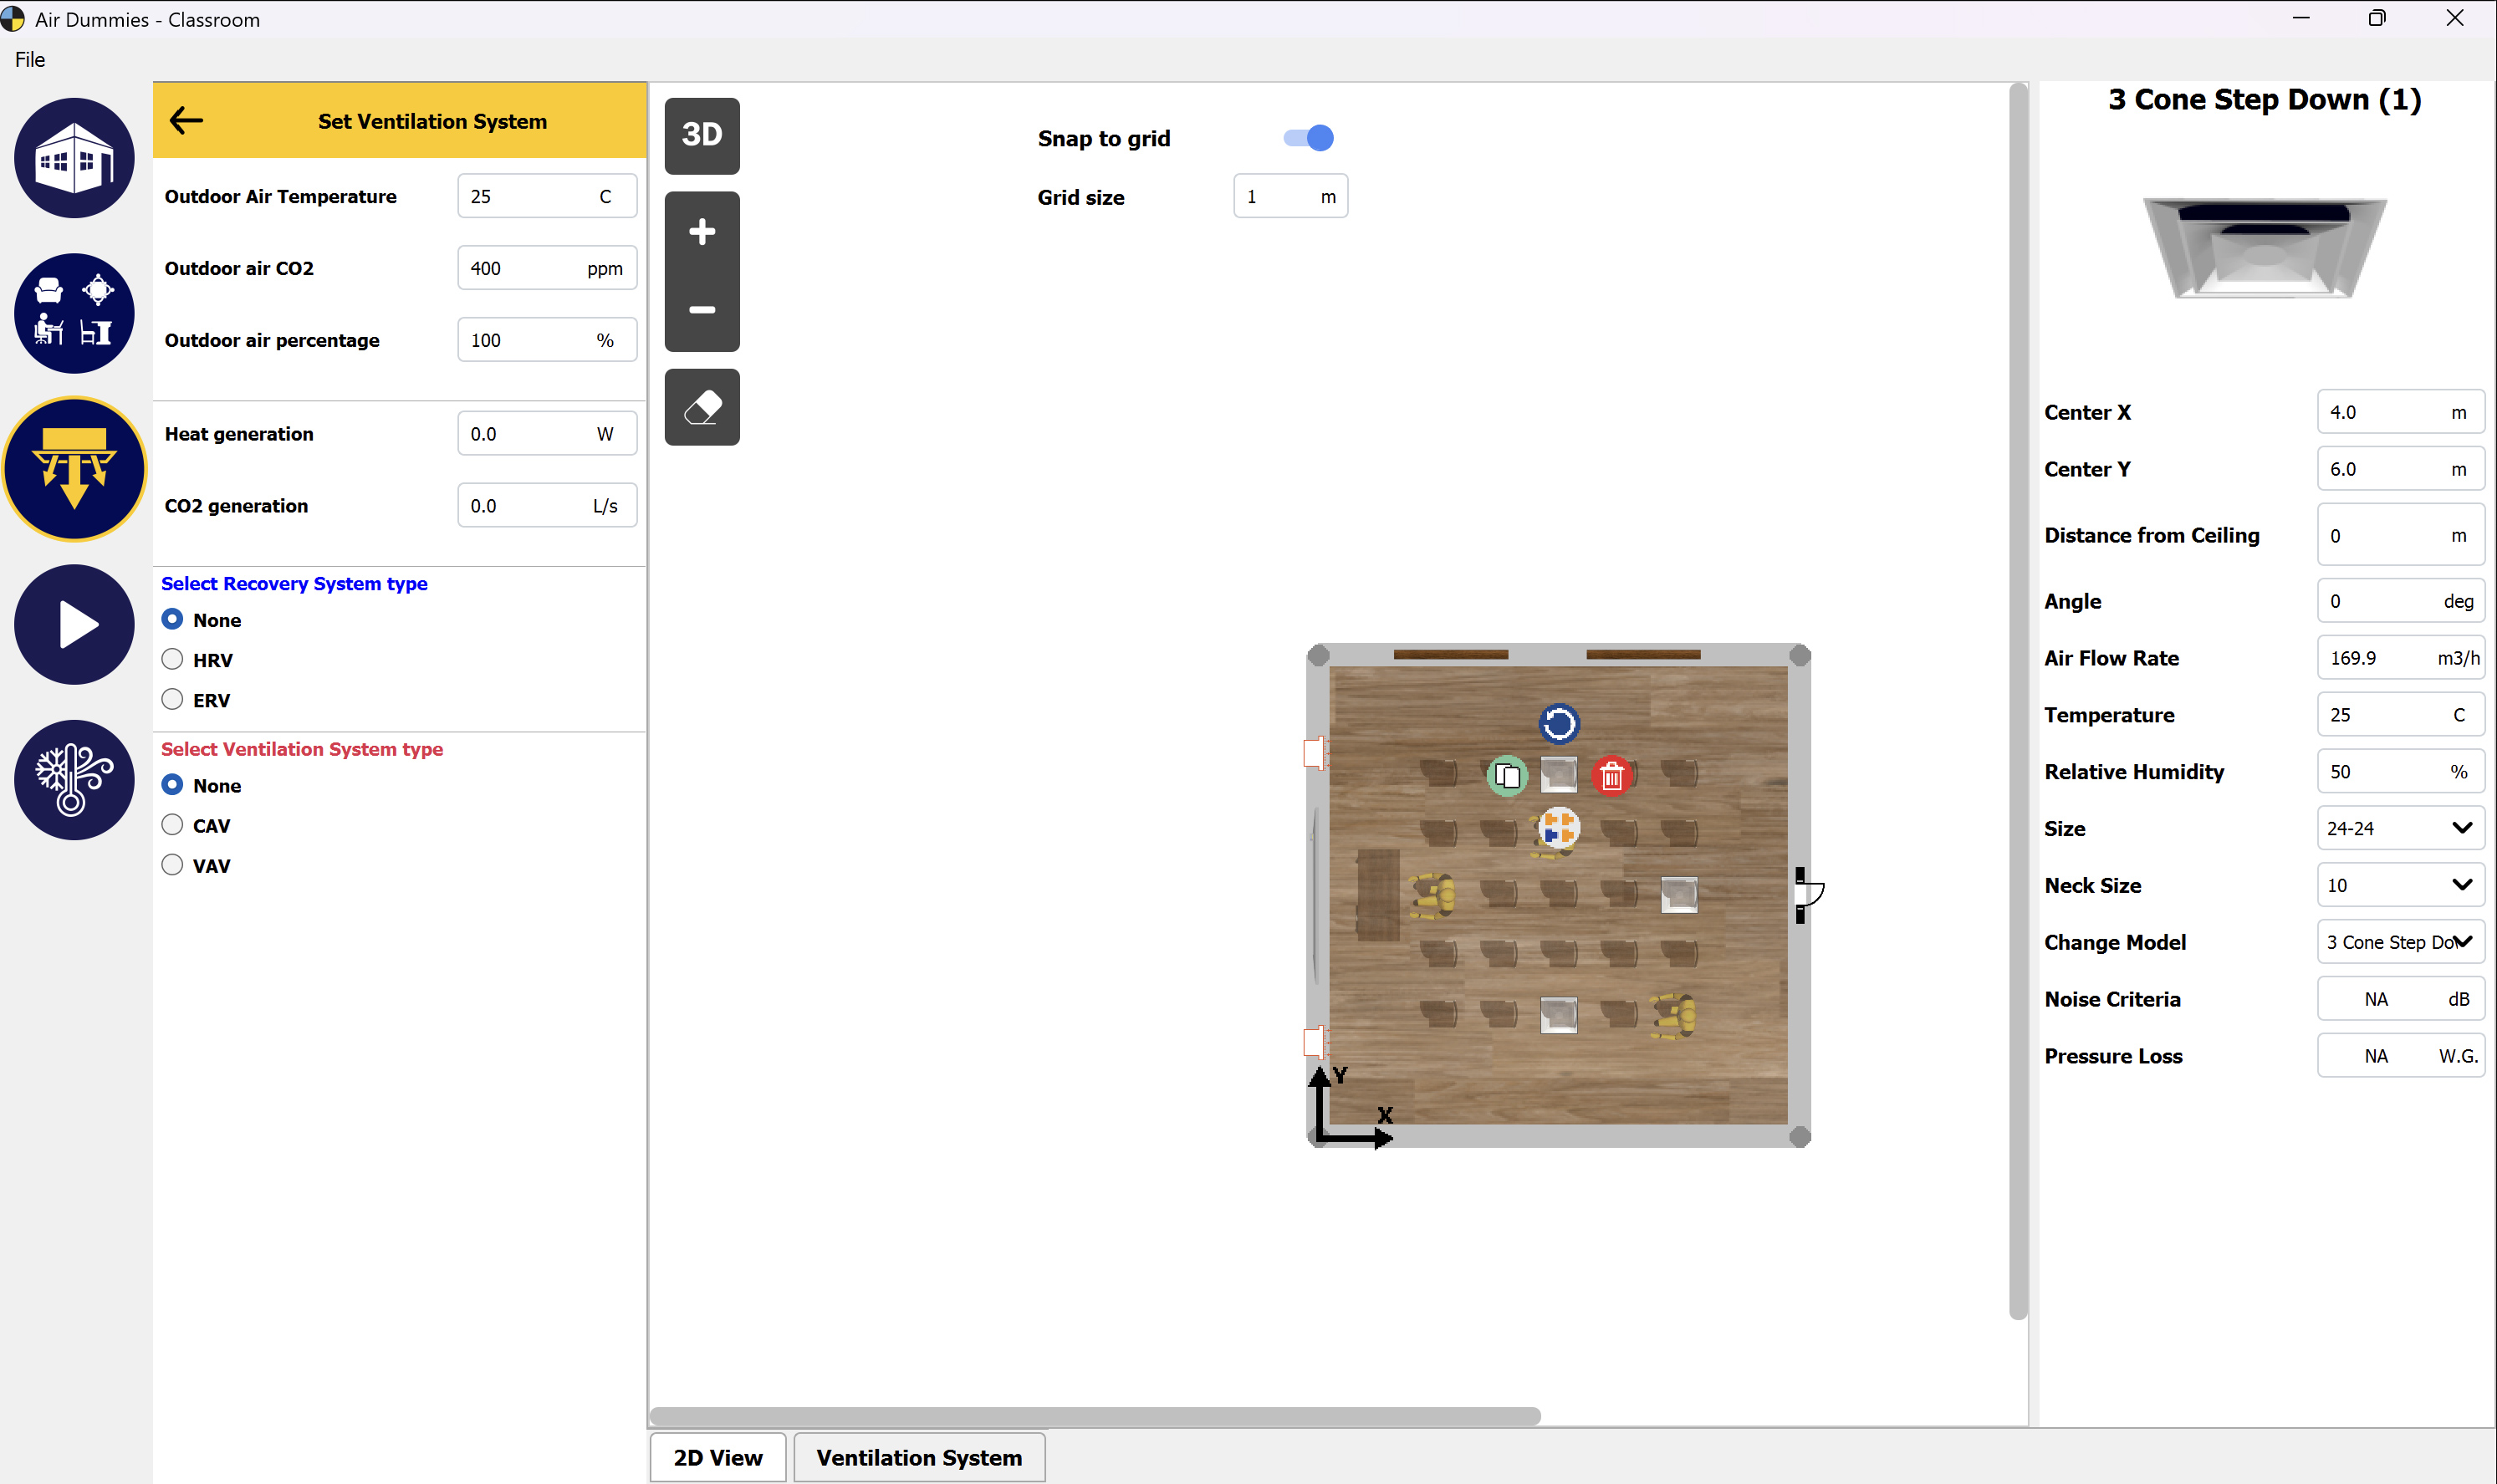
Task: Open the Neck Size dropdown
Action: (x=2399, y=885)
